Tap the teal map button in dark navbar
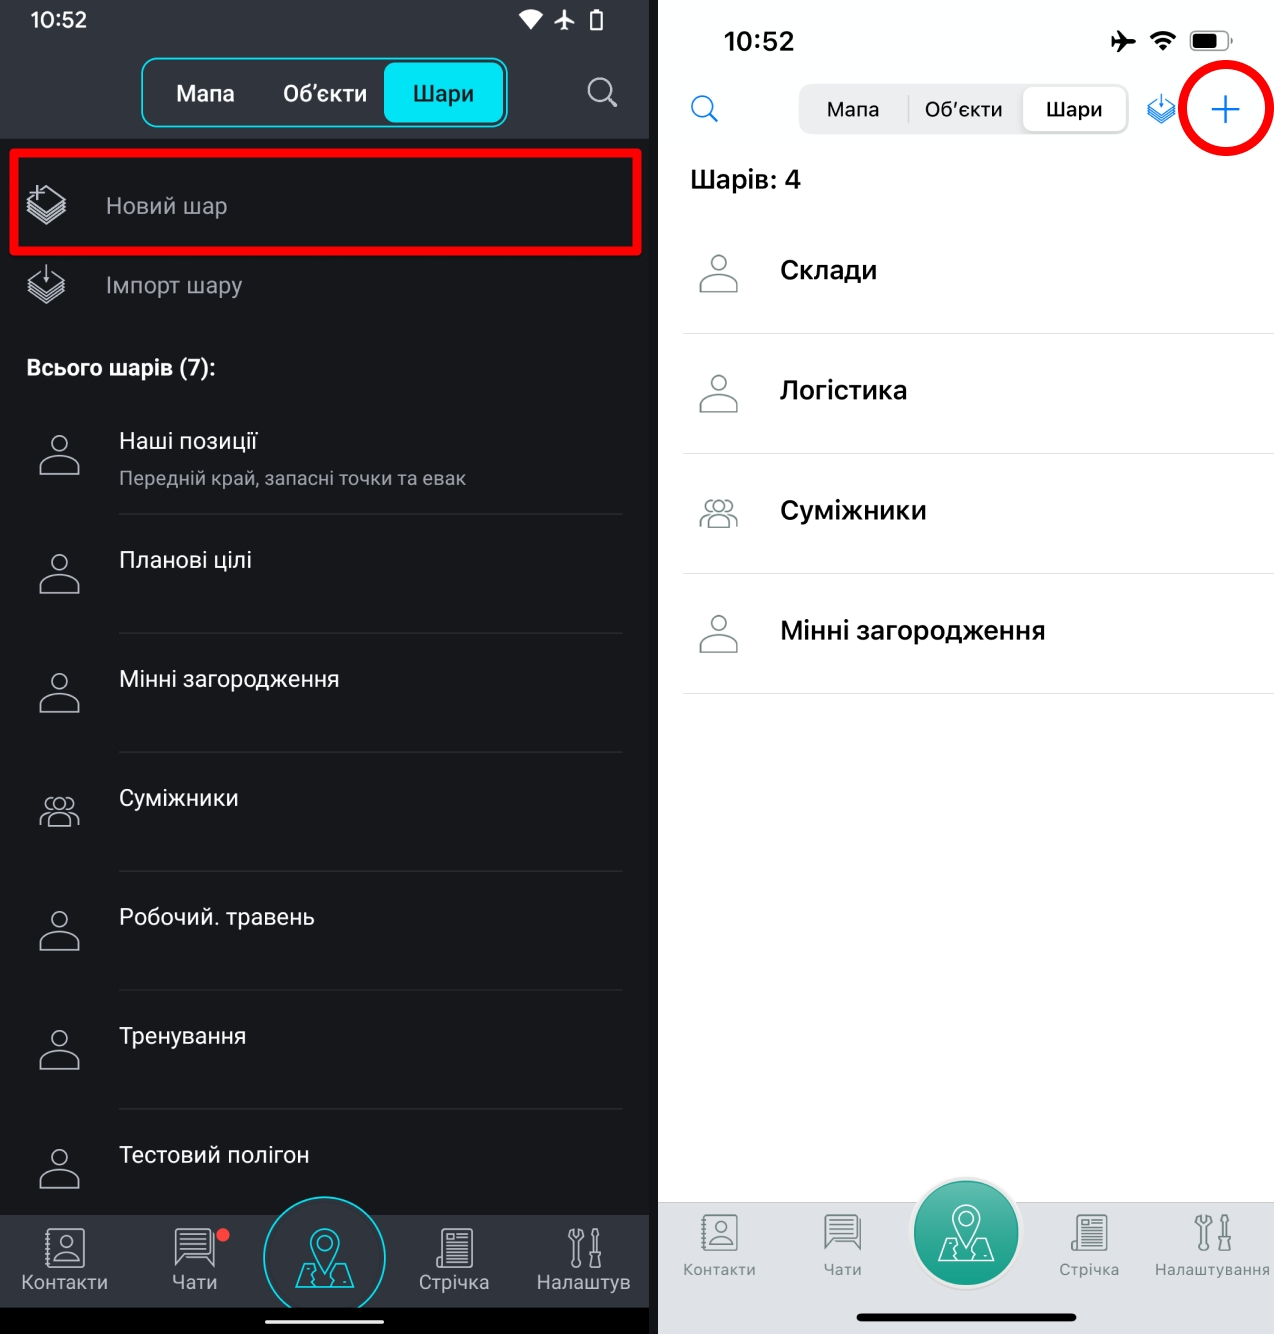 pyautogui.click(x=324, y=1257)
